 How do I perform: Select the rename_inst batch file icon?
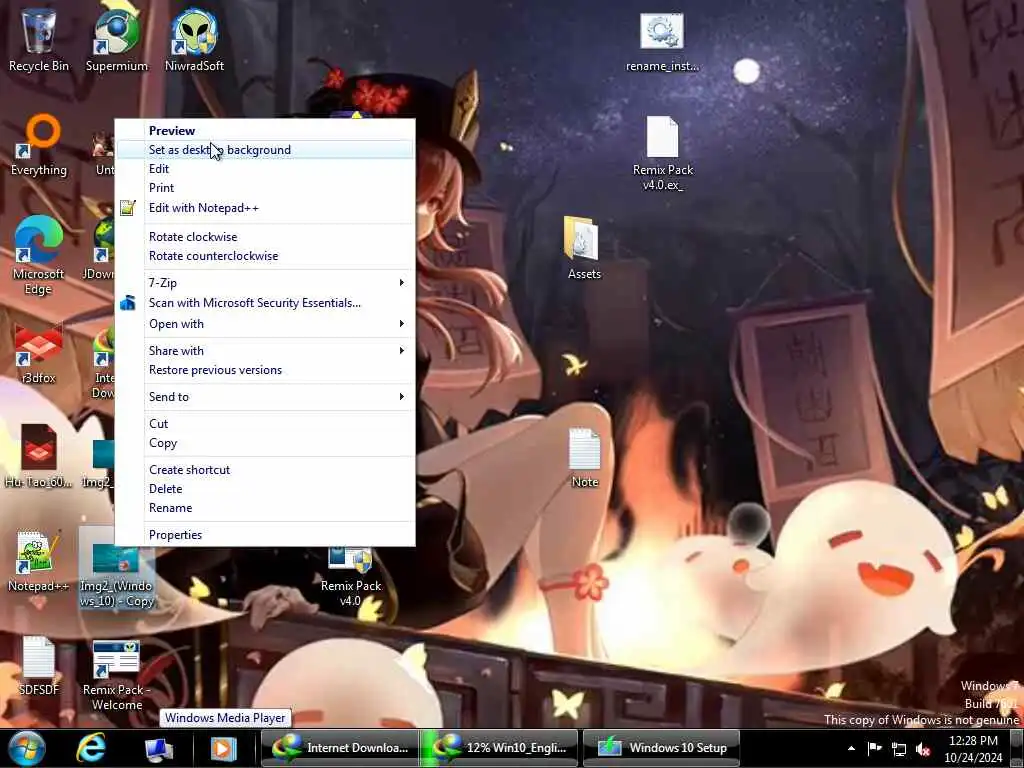[662, 40]
